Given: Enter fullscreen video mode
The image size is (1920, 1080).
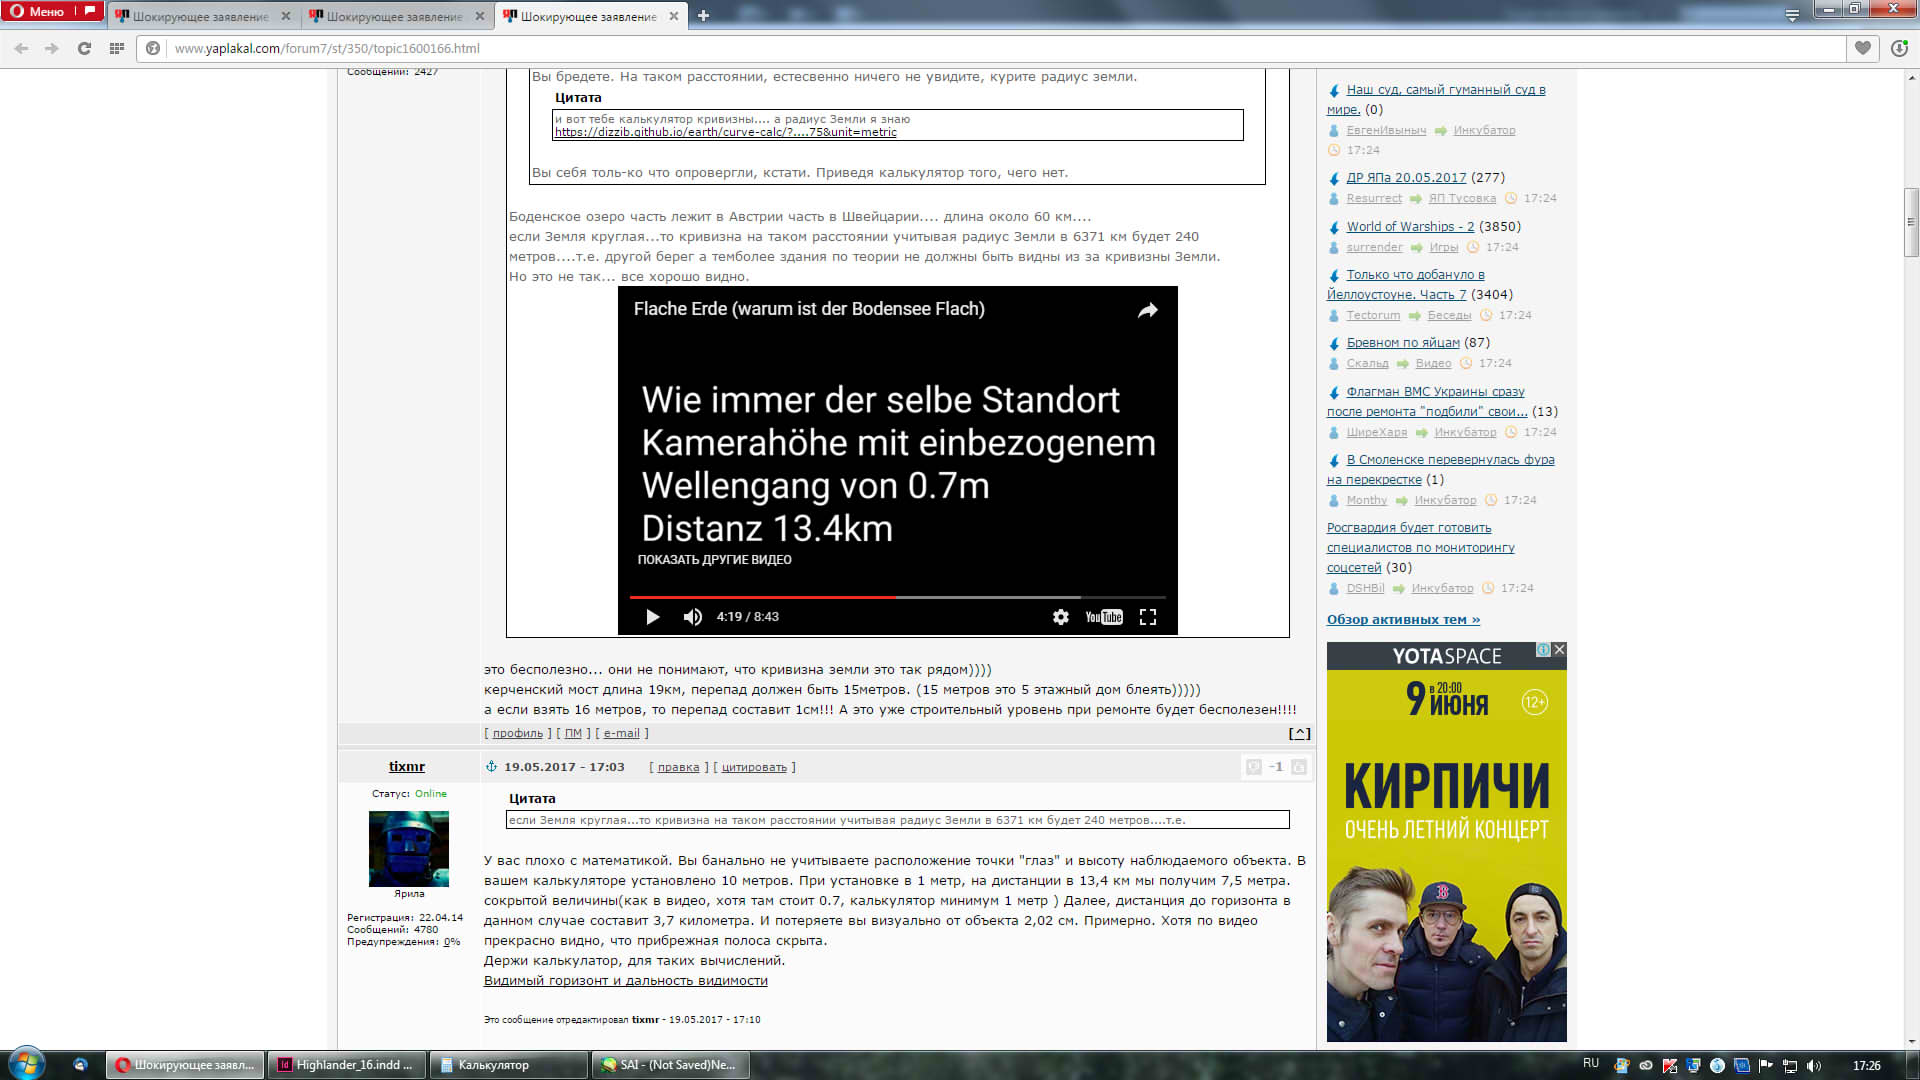Looking at the screenshot, I should 1148,617.
